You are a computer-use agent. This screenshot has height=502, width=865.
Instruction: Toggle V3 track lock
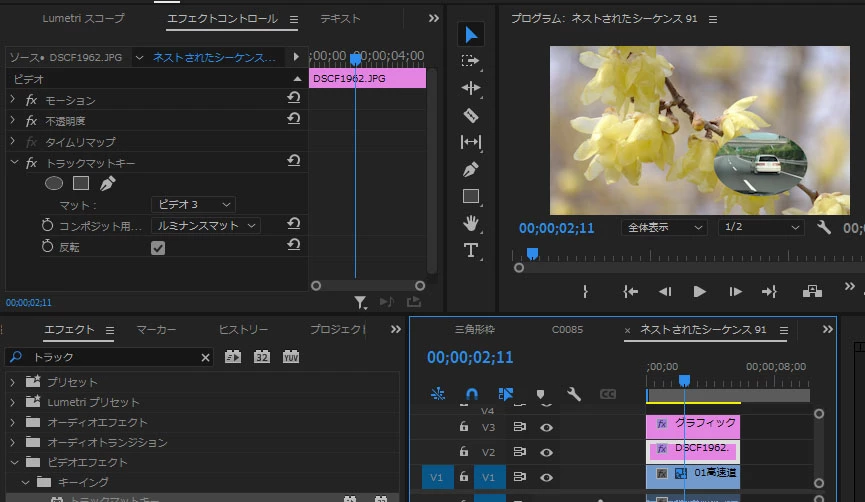click(464, 426)
